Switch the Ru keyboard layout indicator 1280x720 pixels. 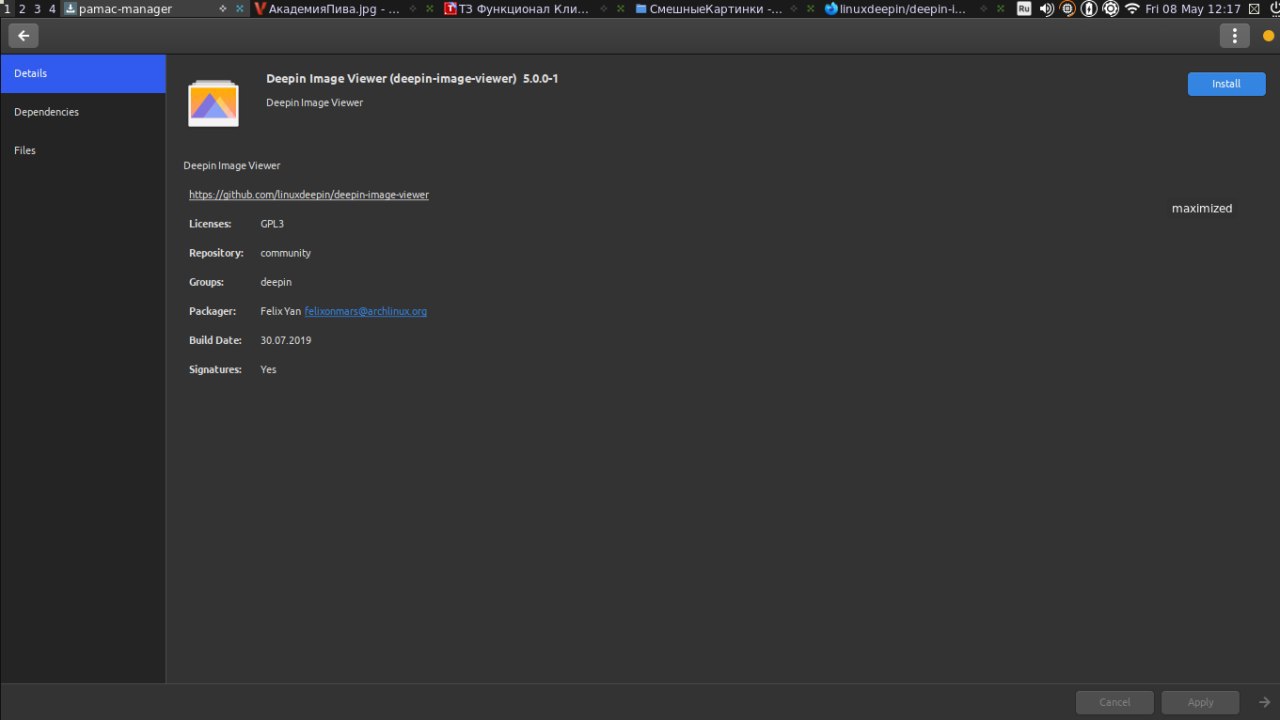coord(1024,9)
